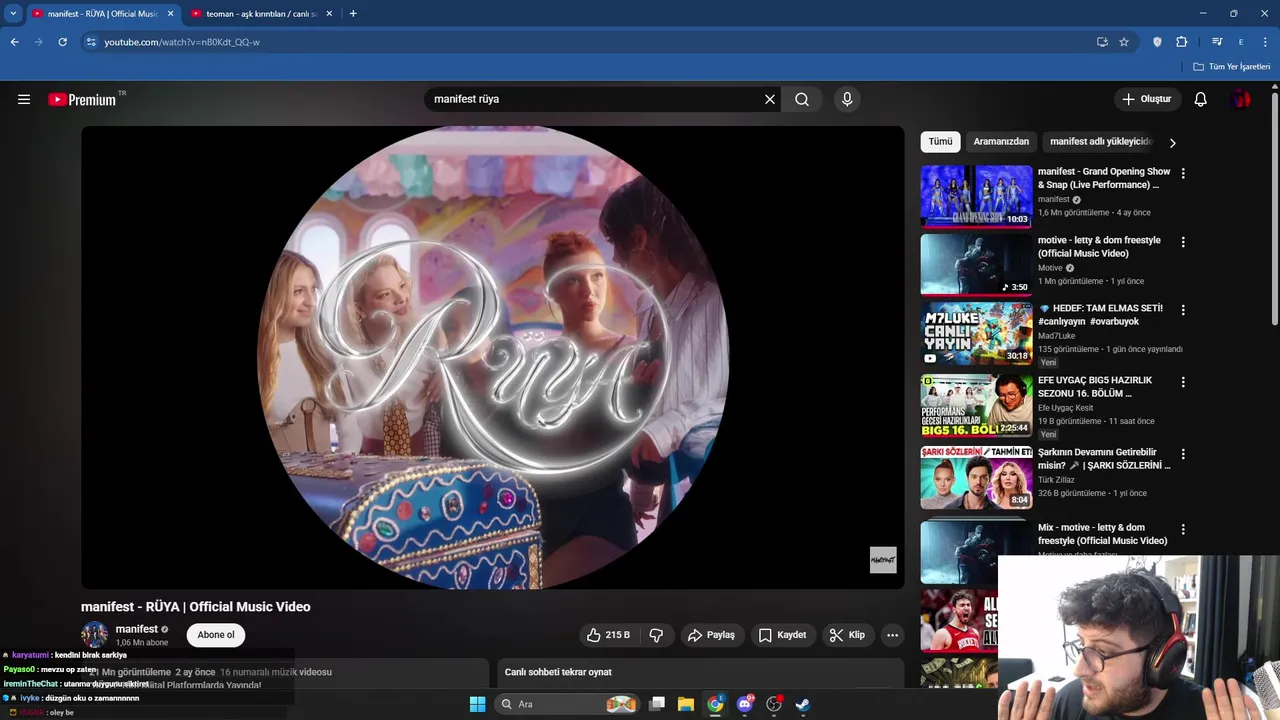The width and height of the screenshot is (1280, 720).
Task: Select the Aramanızdan filter chip
Action: 1001,142
